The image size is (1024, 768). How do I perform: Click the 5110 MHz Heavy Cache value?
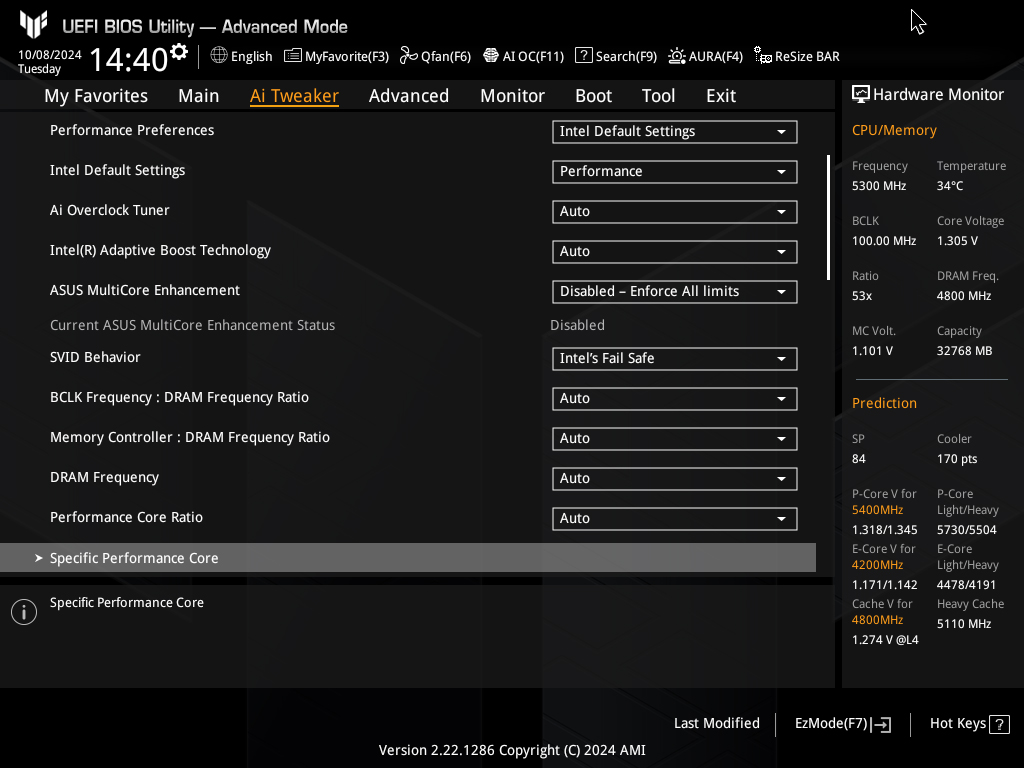(x=964, y=624)
